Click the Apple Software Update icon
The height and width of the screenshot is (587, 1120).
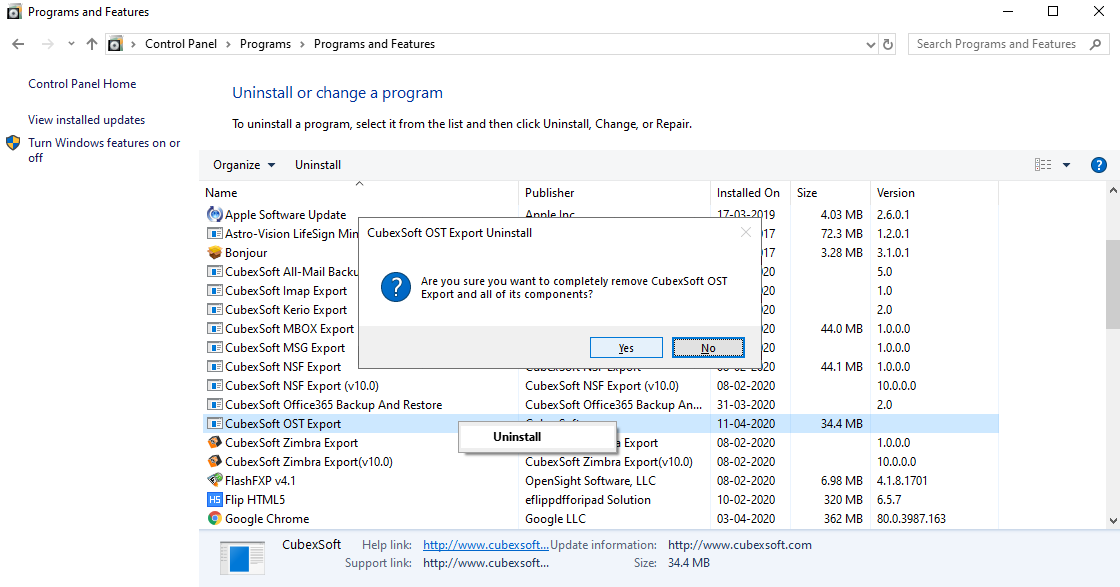214,214
